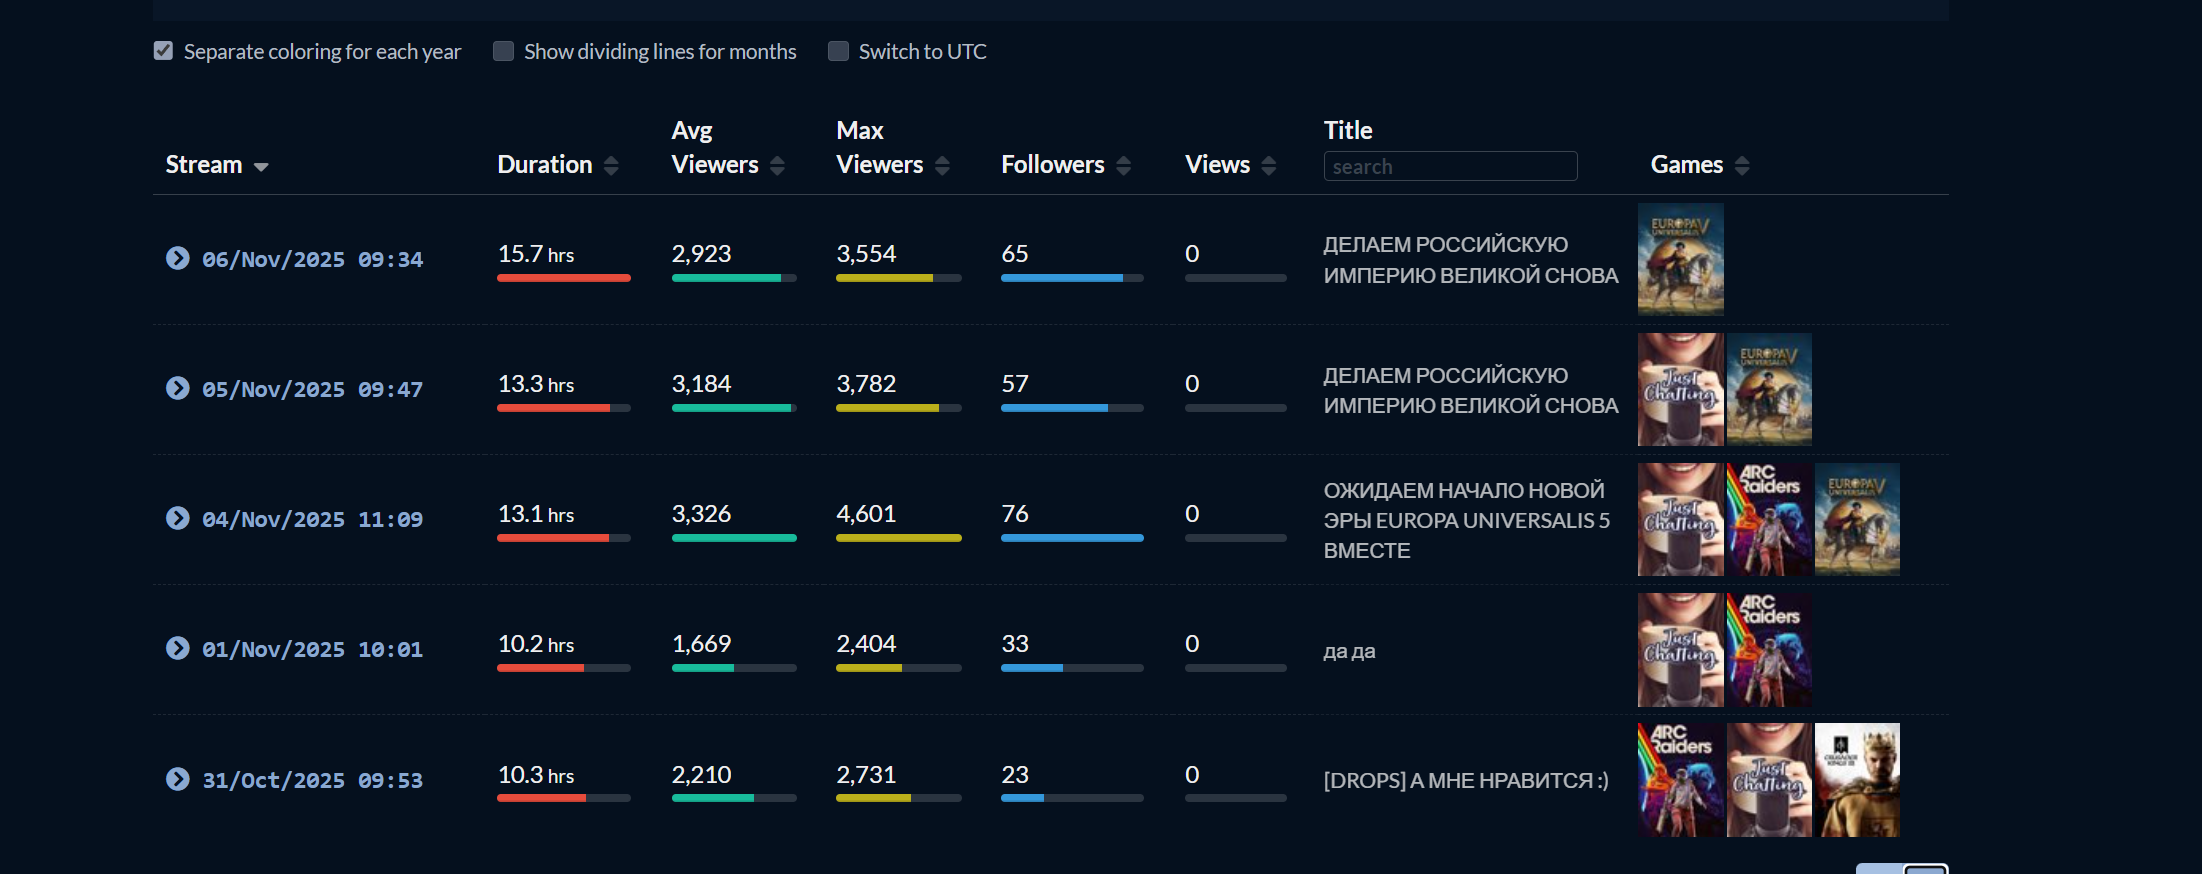Click followers value 65
The width and height of the screenshot is (2202, 874).
click(1015, 254)
